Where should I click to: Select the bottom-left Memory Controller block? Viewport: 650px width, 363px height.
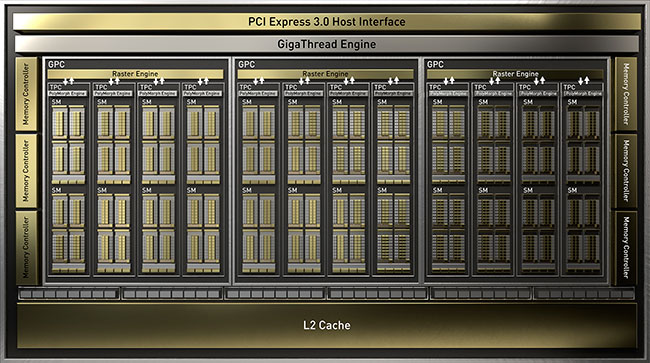[26, 247]
